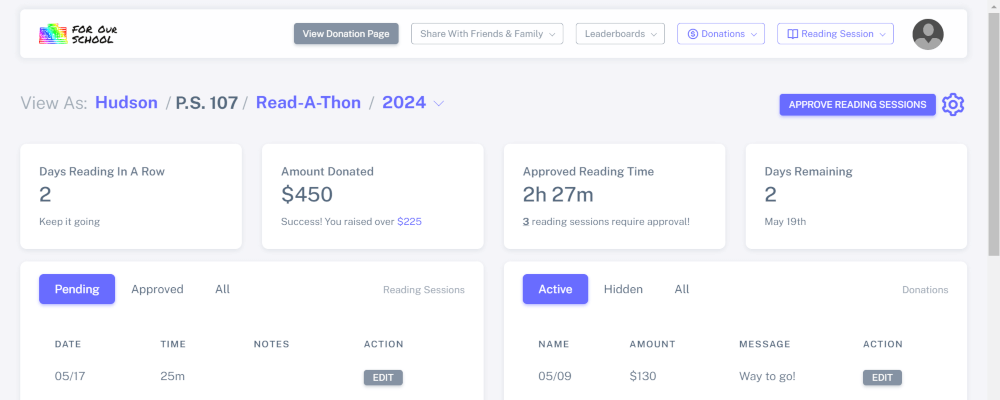Expand the 2024 year selector
Image resolution: width=1000 pixels, height=400 pixels.
pyautogui.click(x=413, y=102)
